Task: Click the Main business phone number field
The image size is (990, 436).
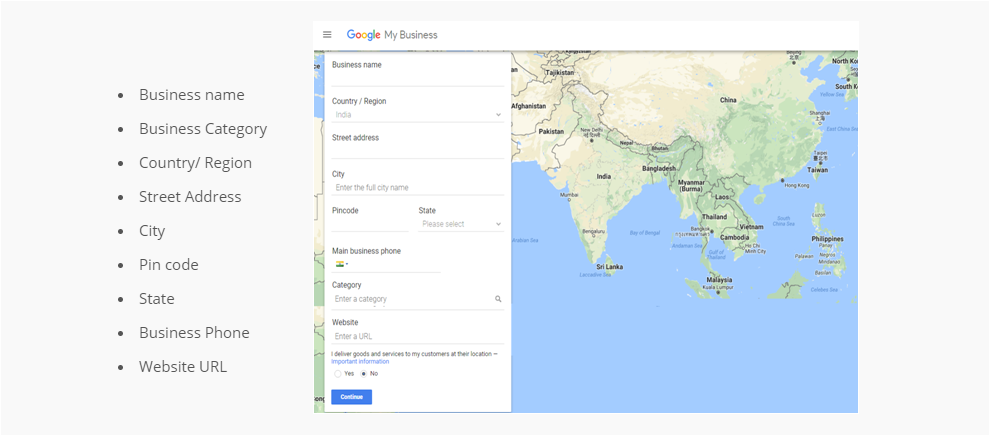Action: pyautogui.click(x=395, y=265)
